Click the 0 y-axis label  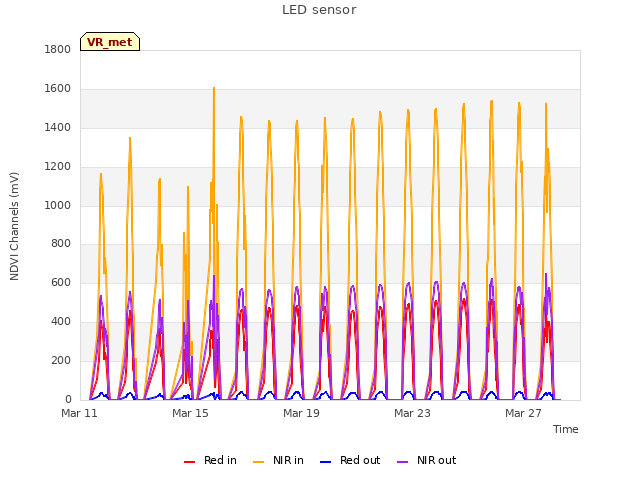68,399
